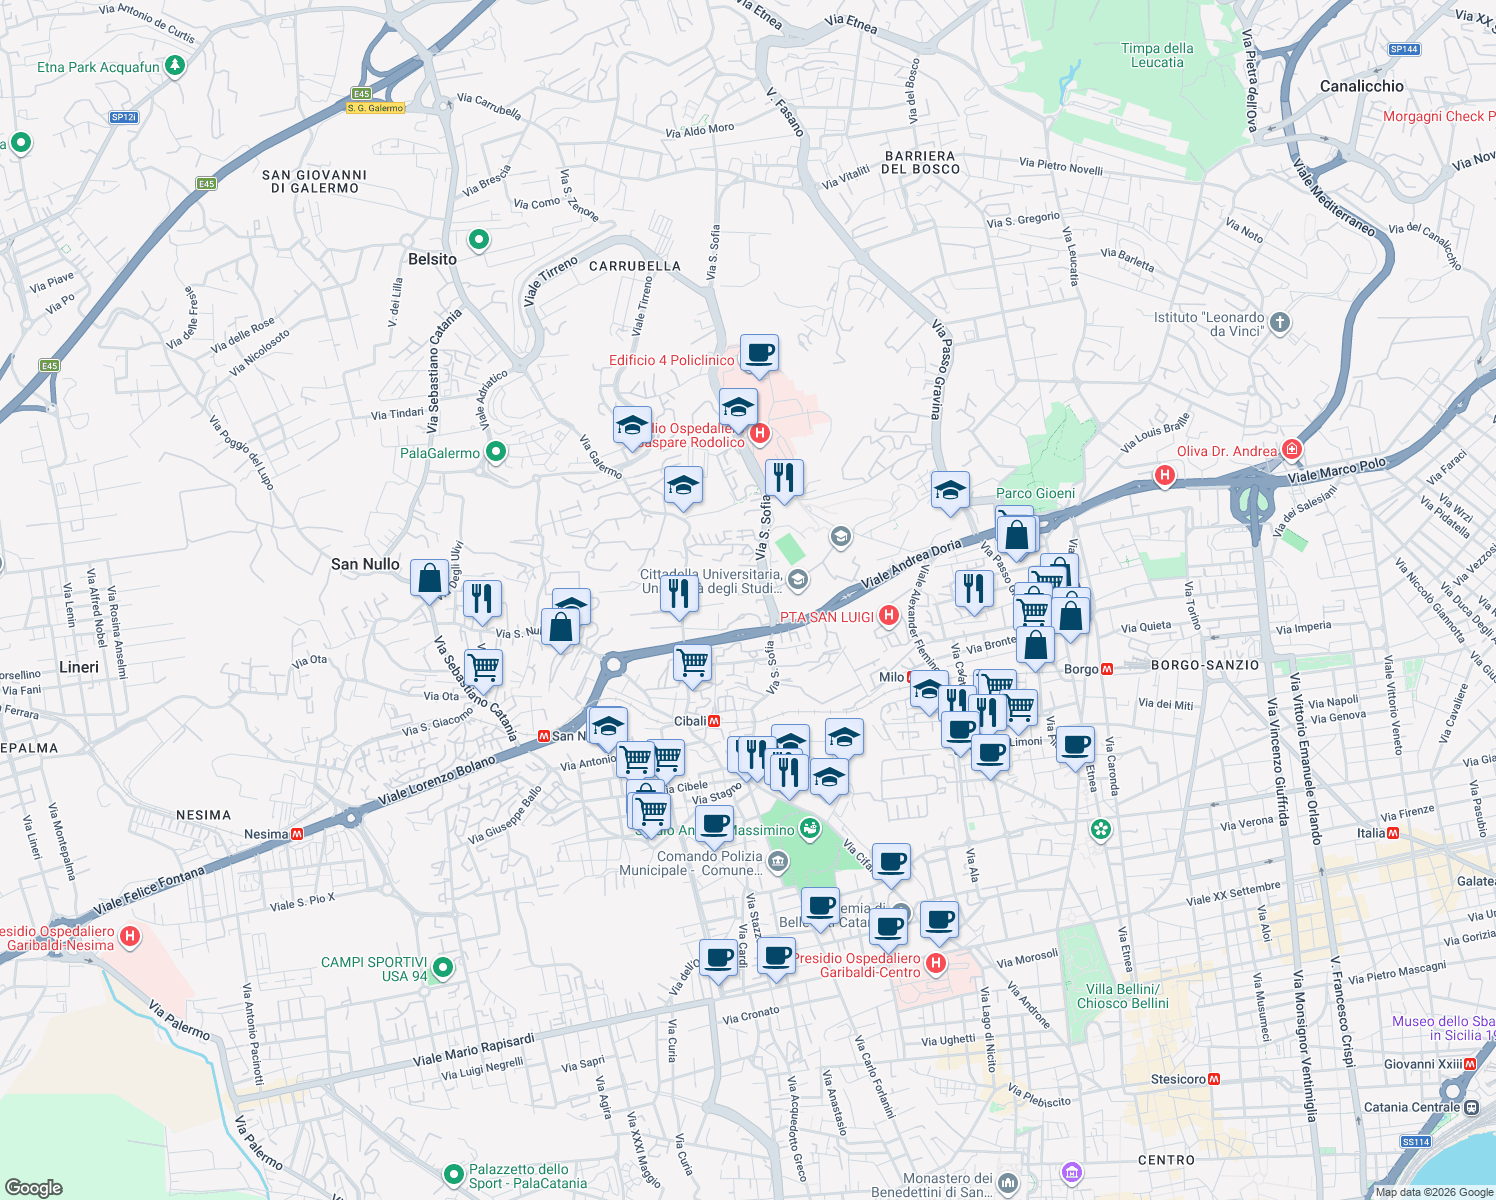Open the restaurant marker on Via S. Sofia
The image size is (1496, 1200).
click(785, 479)
